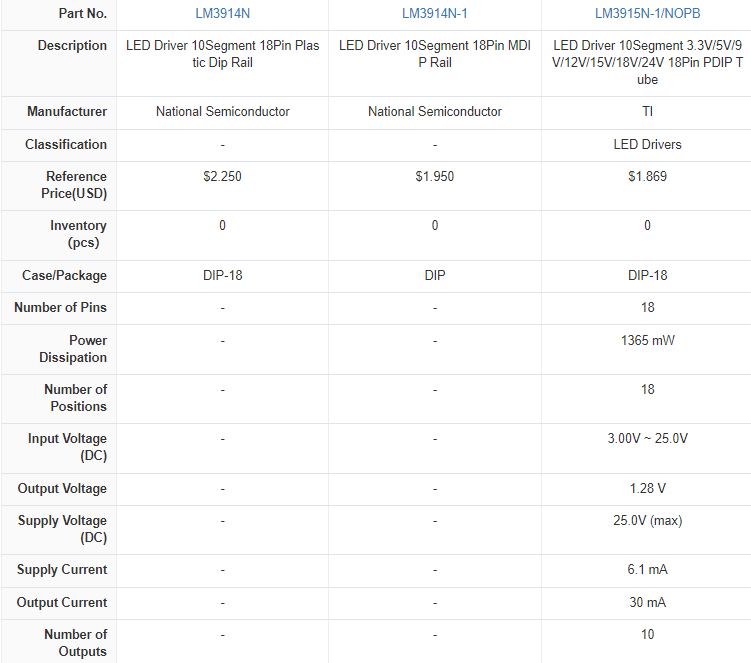Screen dimensions: 751x663
Task: Select the 6.1 mA supply current value
Action: pyautogui.click(x=647, y=570)
